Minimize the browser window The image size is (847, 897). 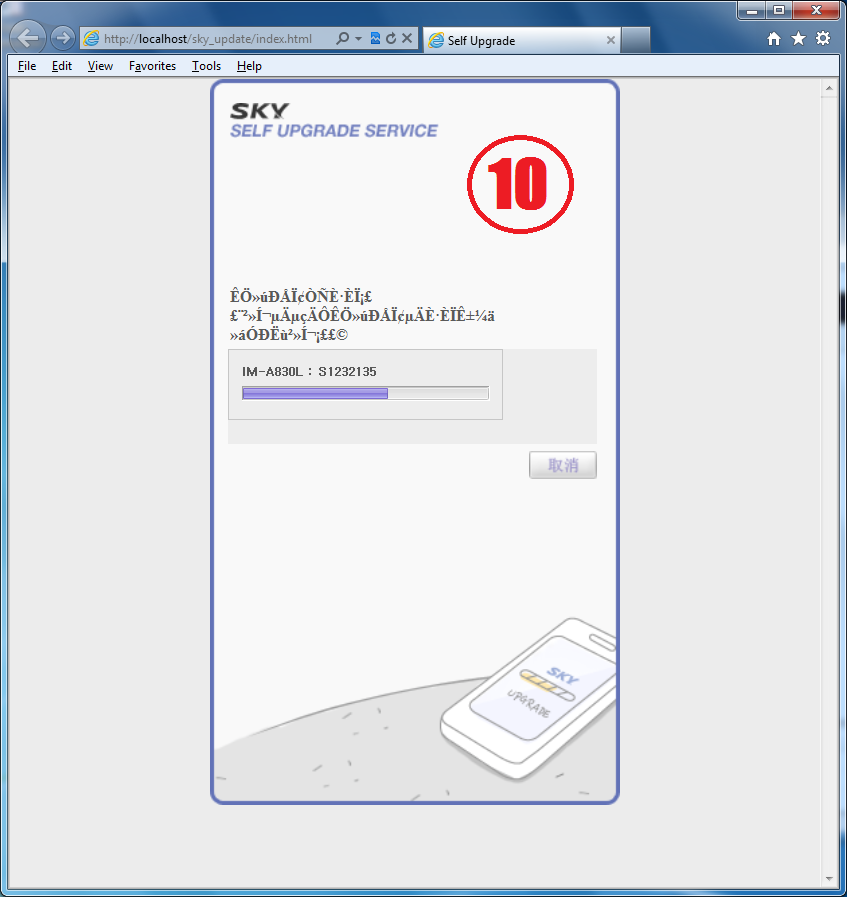(751, 10)
